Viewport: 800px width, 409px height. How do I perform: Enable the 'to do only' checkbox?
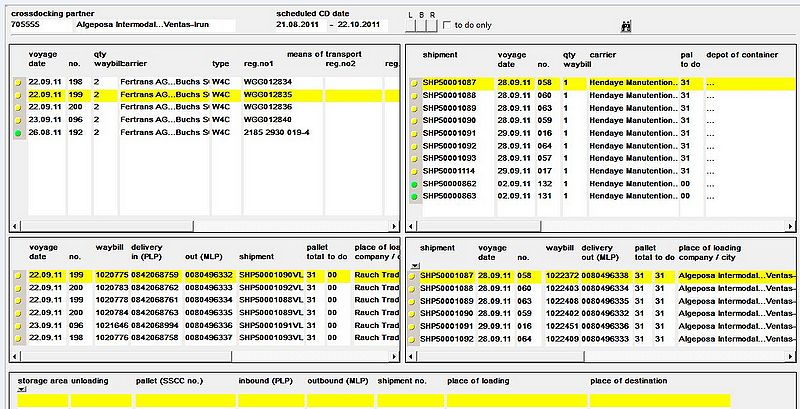coord(447,25)
